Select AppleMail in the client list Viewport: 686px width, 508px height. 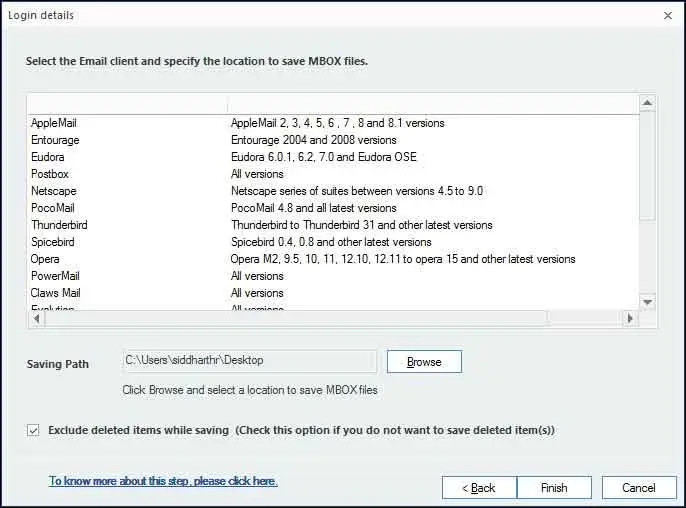point(54,123)
